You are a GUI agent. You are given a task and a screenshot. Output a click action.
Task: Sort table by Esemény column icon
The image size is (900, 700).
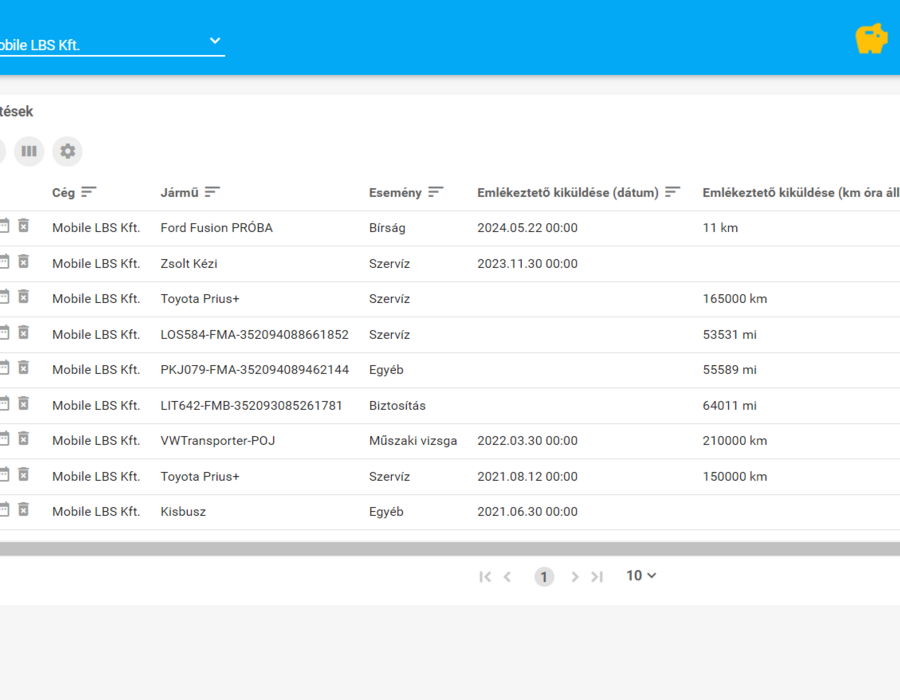point(436,192)
